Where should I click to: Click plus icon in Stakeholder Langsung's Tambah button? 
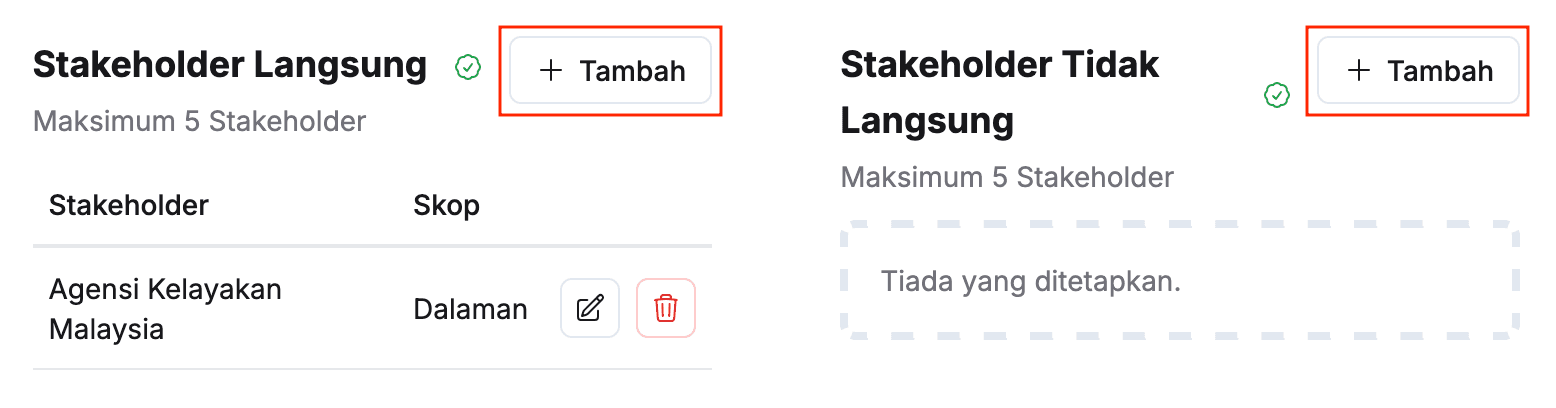pos(550,71)
